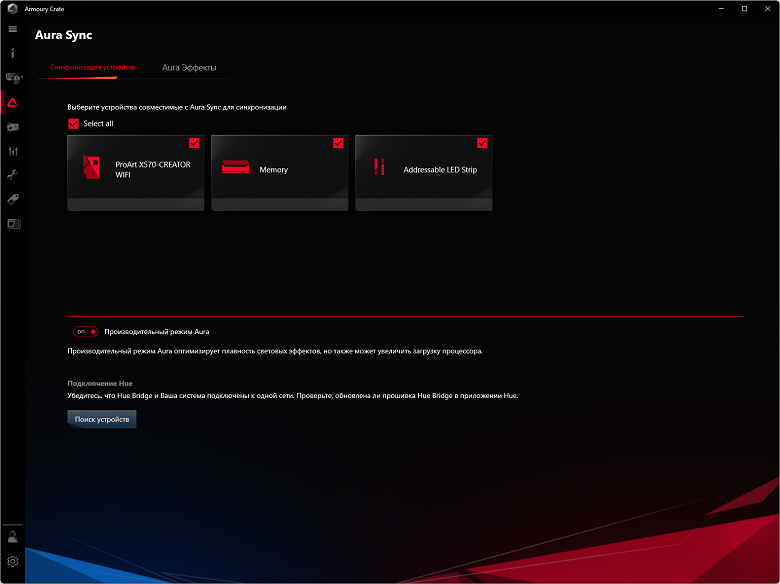This screenshot has height=584, width=780.
Task: Turn off the Aura performance mode switch
Action: click(x=86, y=331)
